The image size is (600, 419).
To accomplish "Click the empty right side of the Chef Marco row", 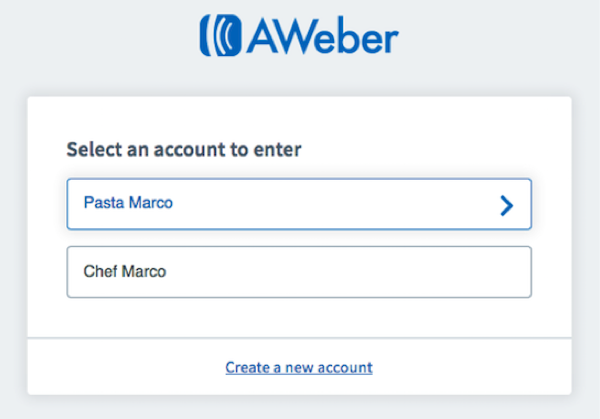I will click(x=421, y=272).
